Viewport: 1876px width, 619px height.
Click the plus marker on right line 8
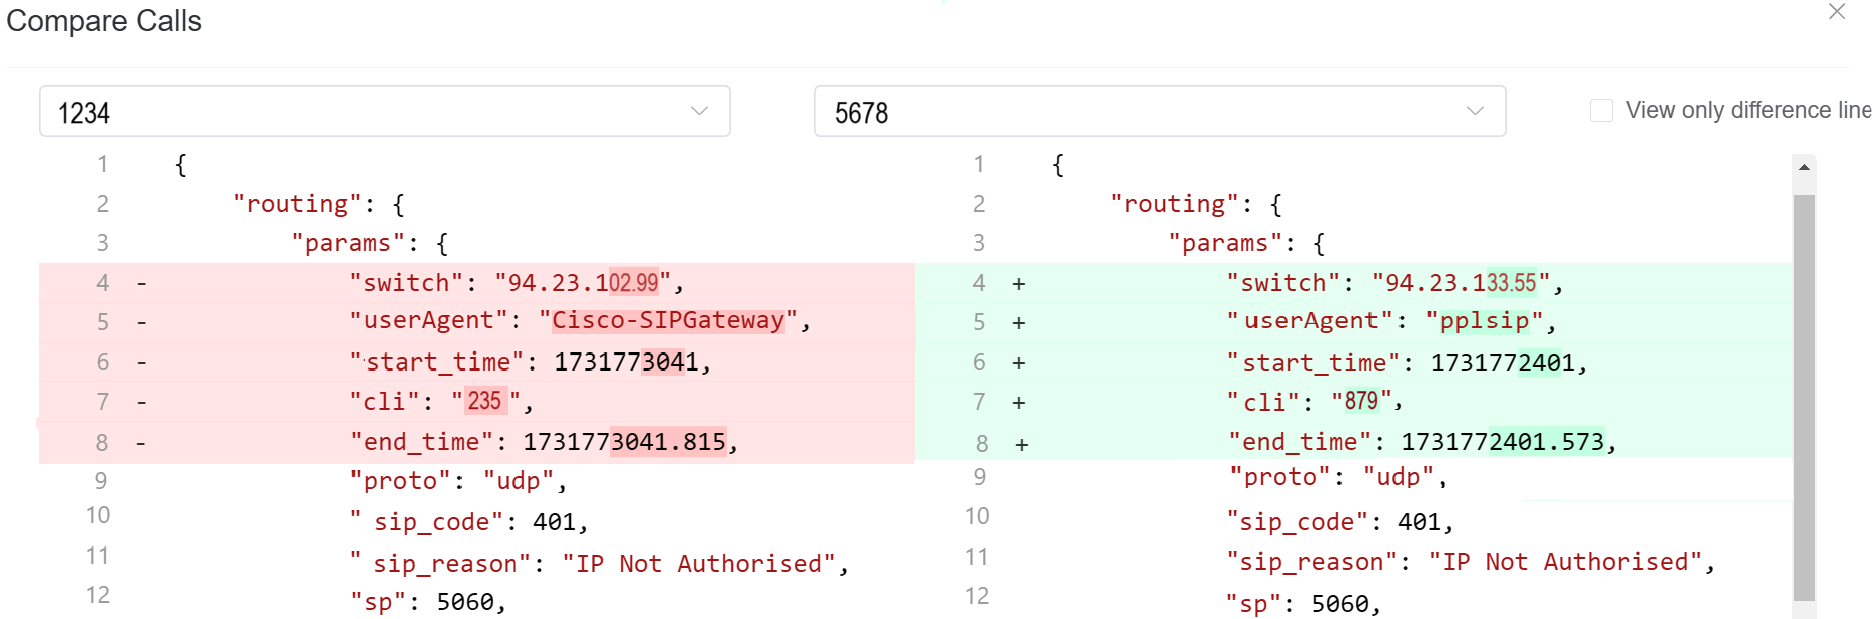pos(1021,444)
